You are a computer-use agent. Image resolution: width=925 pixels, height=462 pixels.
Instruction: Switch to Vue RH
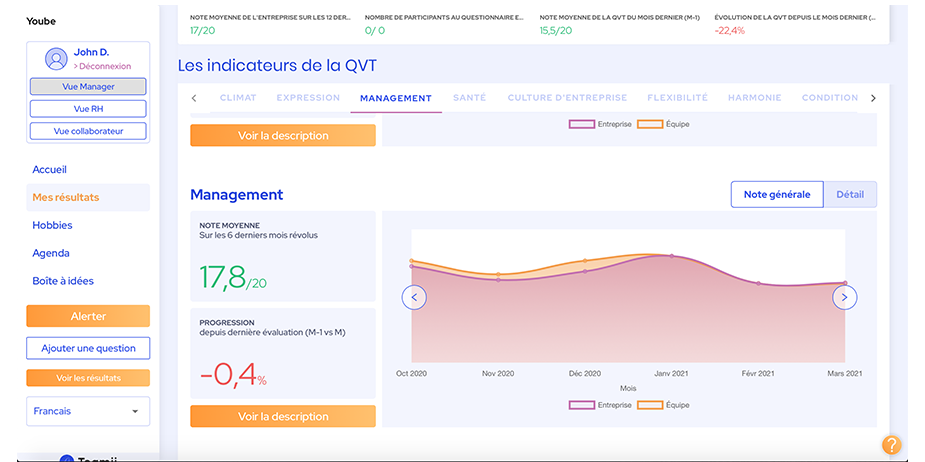(x=88, y=109)
